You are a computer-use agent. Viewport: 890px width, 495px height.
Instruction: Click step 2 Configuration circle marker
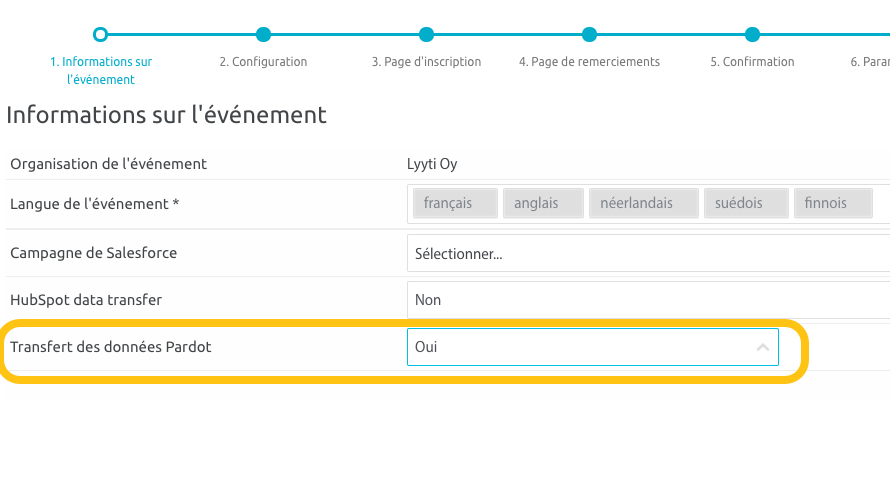(x=263, y=35)
